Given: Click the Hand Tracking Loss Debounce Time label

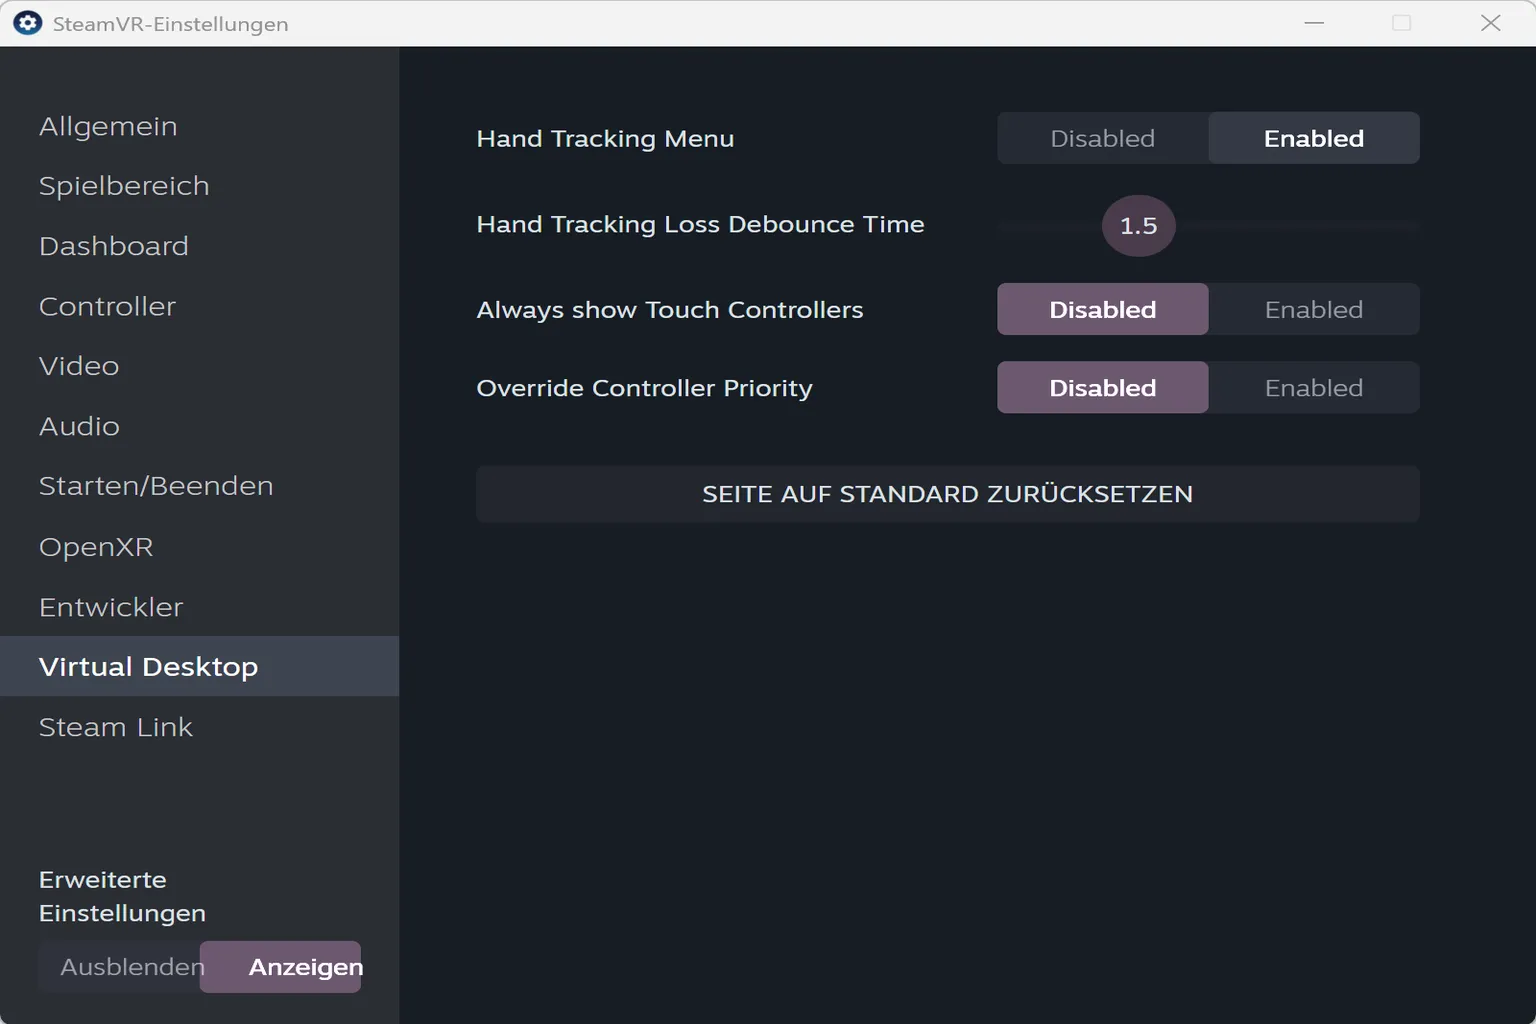Looking at the screenshot, I should pos(700,224).
